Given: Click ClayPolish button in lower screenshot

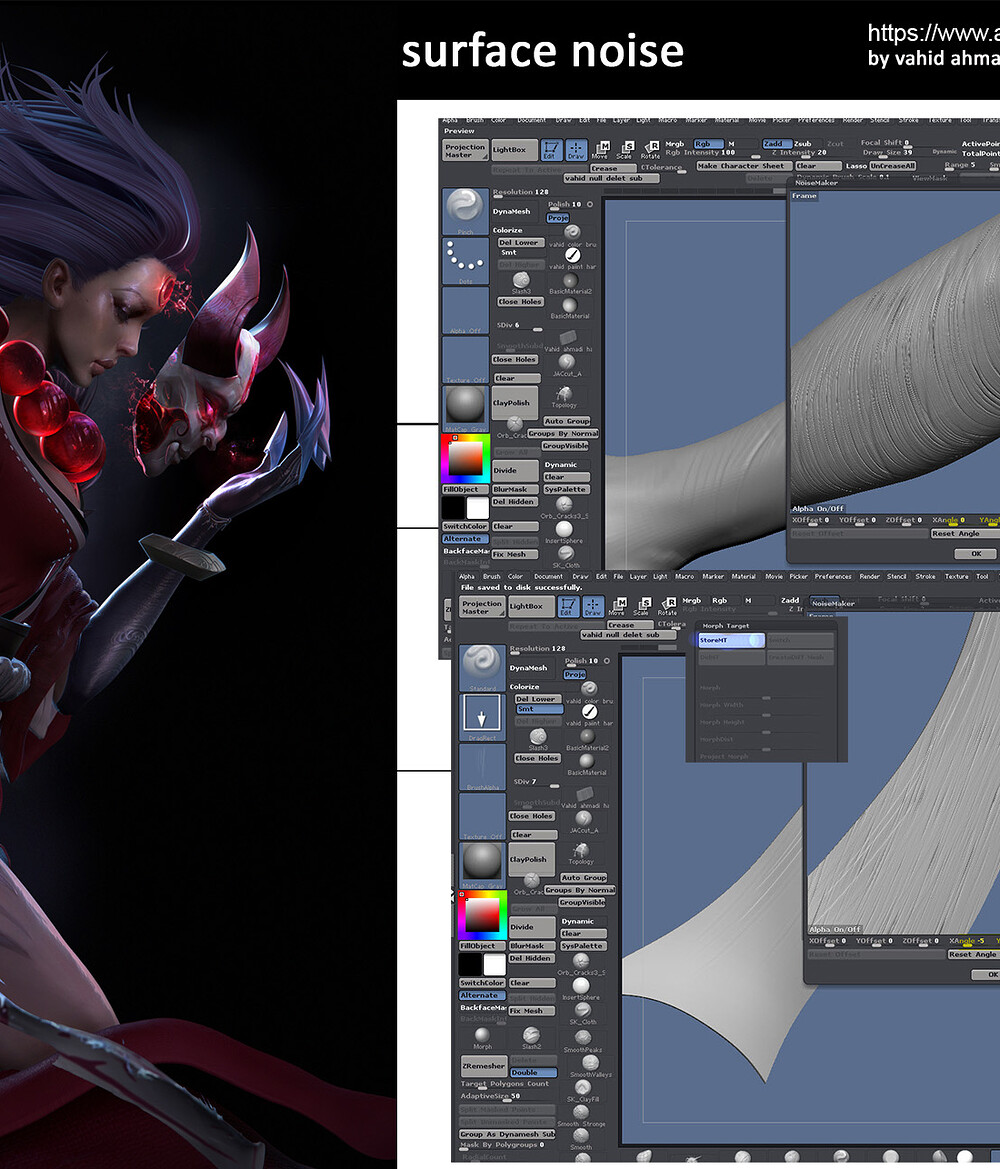Looking at the screenshot, I should click(x=531, y=859).
